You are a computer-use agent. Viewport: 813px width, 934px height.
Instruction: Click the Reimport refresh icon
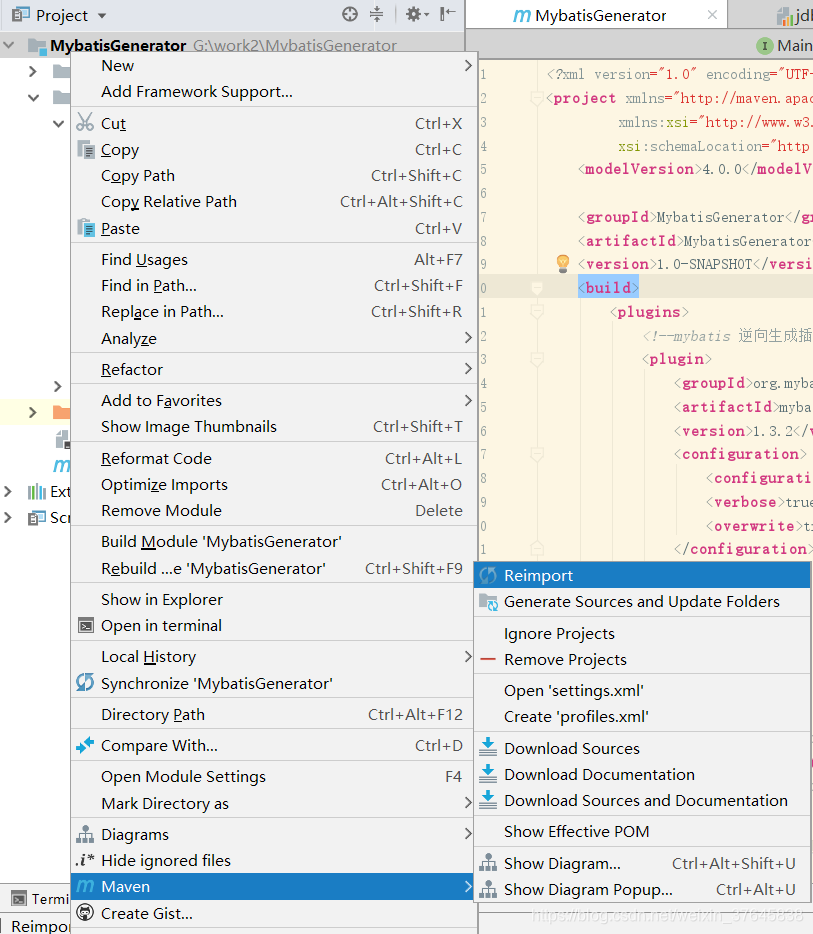[488, 575]
